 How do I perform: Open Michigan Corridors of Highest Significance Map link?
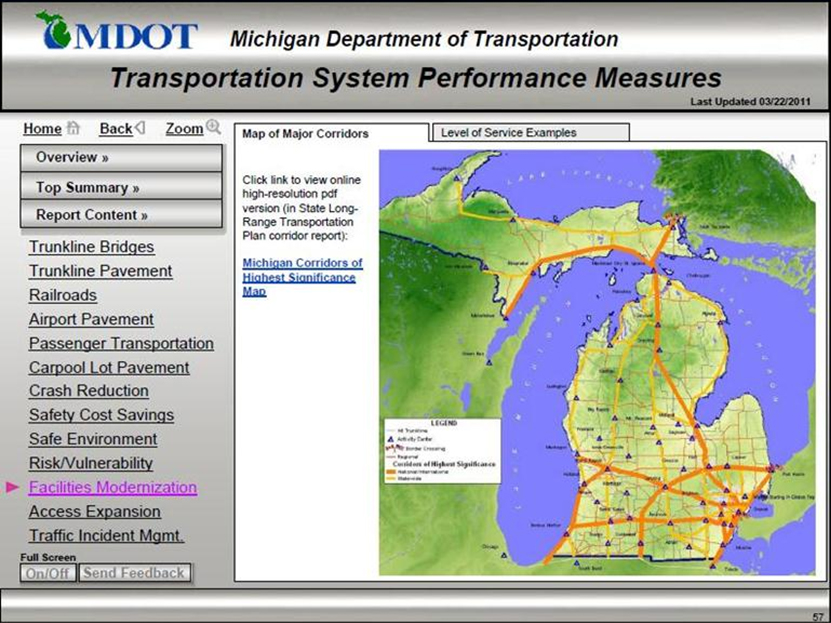pos(303,277)
